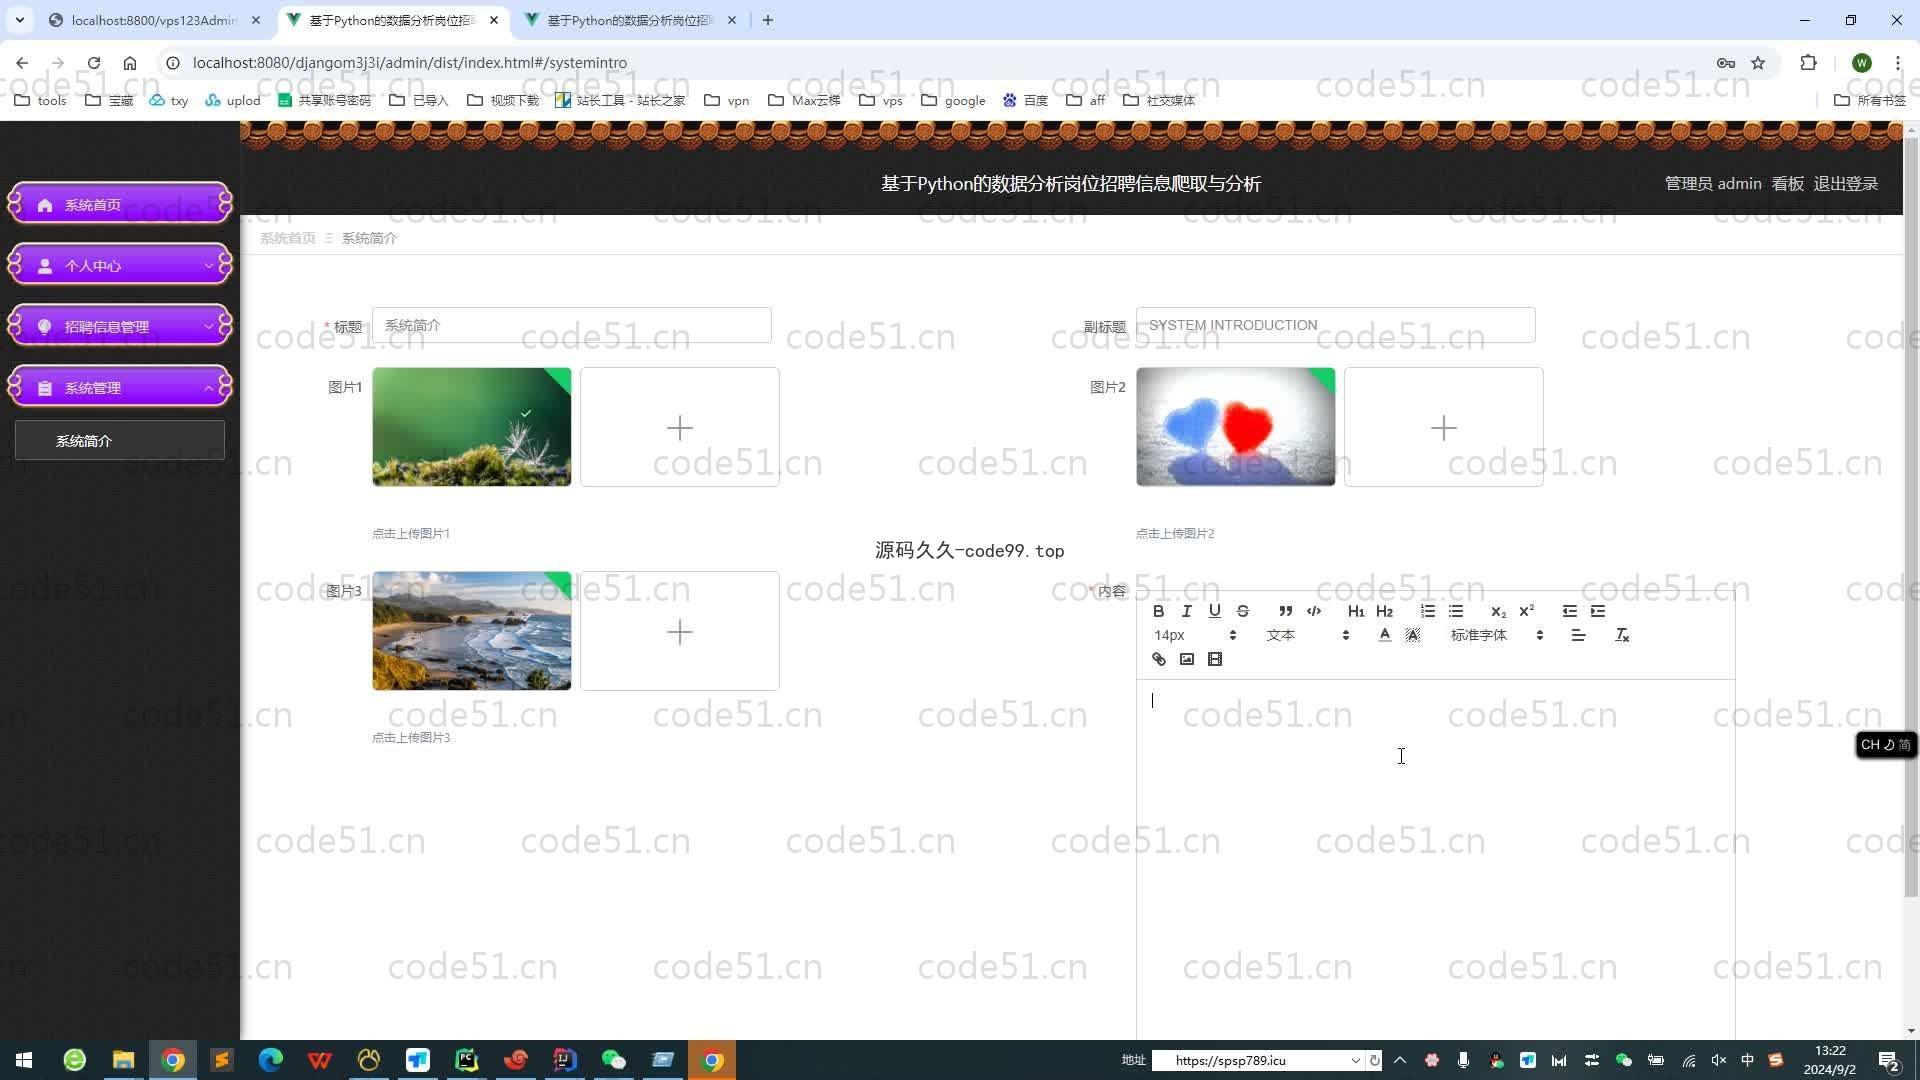Apply Heading 2 style
This screenshot has height=1080, width=1920.
coord(1384,611)
